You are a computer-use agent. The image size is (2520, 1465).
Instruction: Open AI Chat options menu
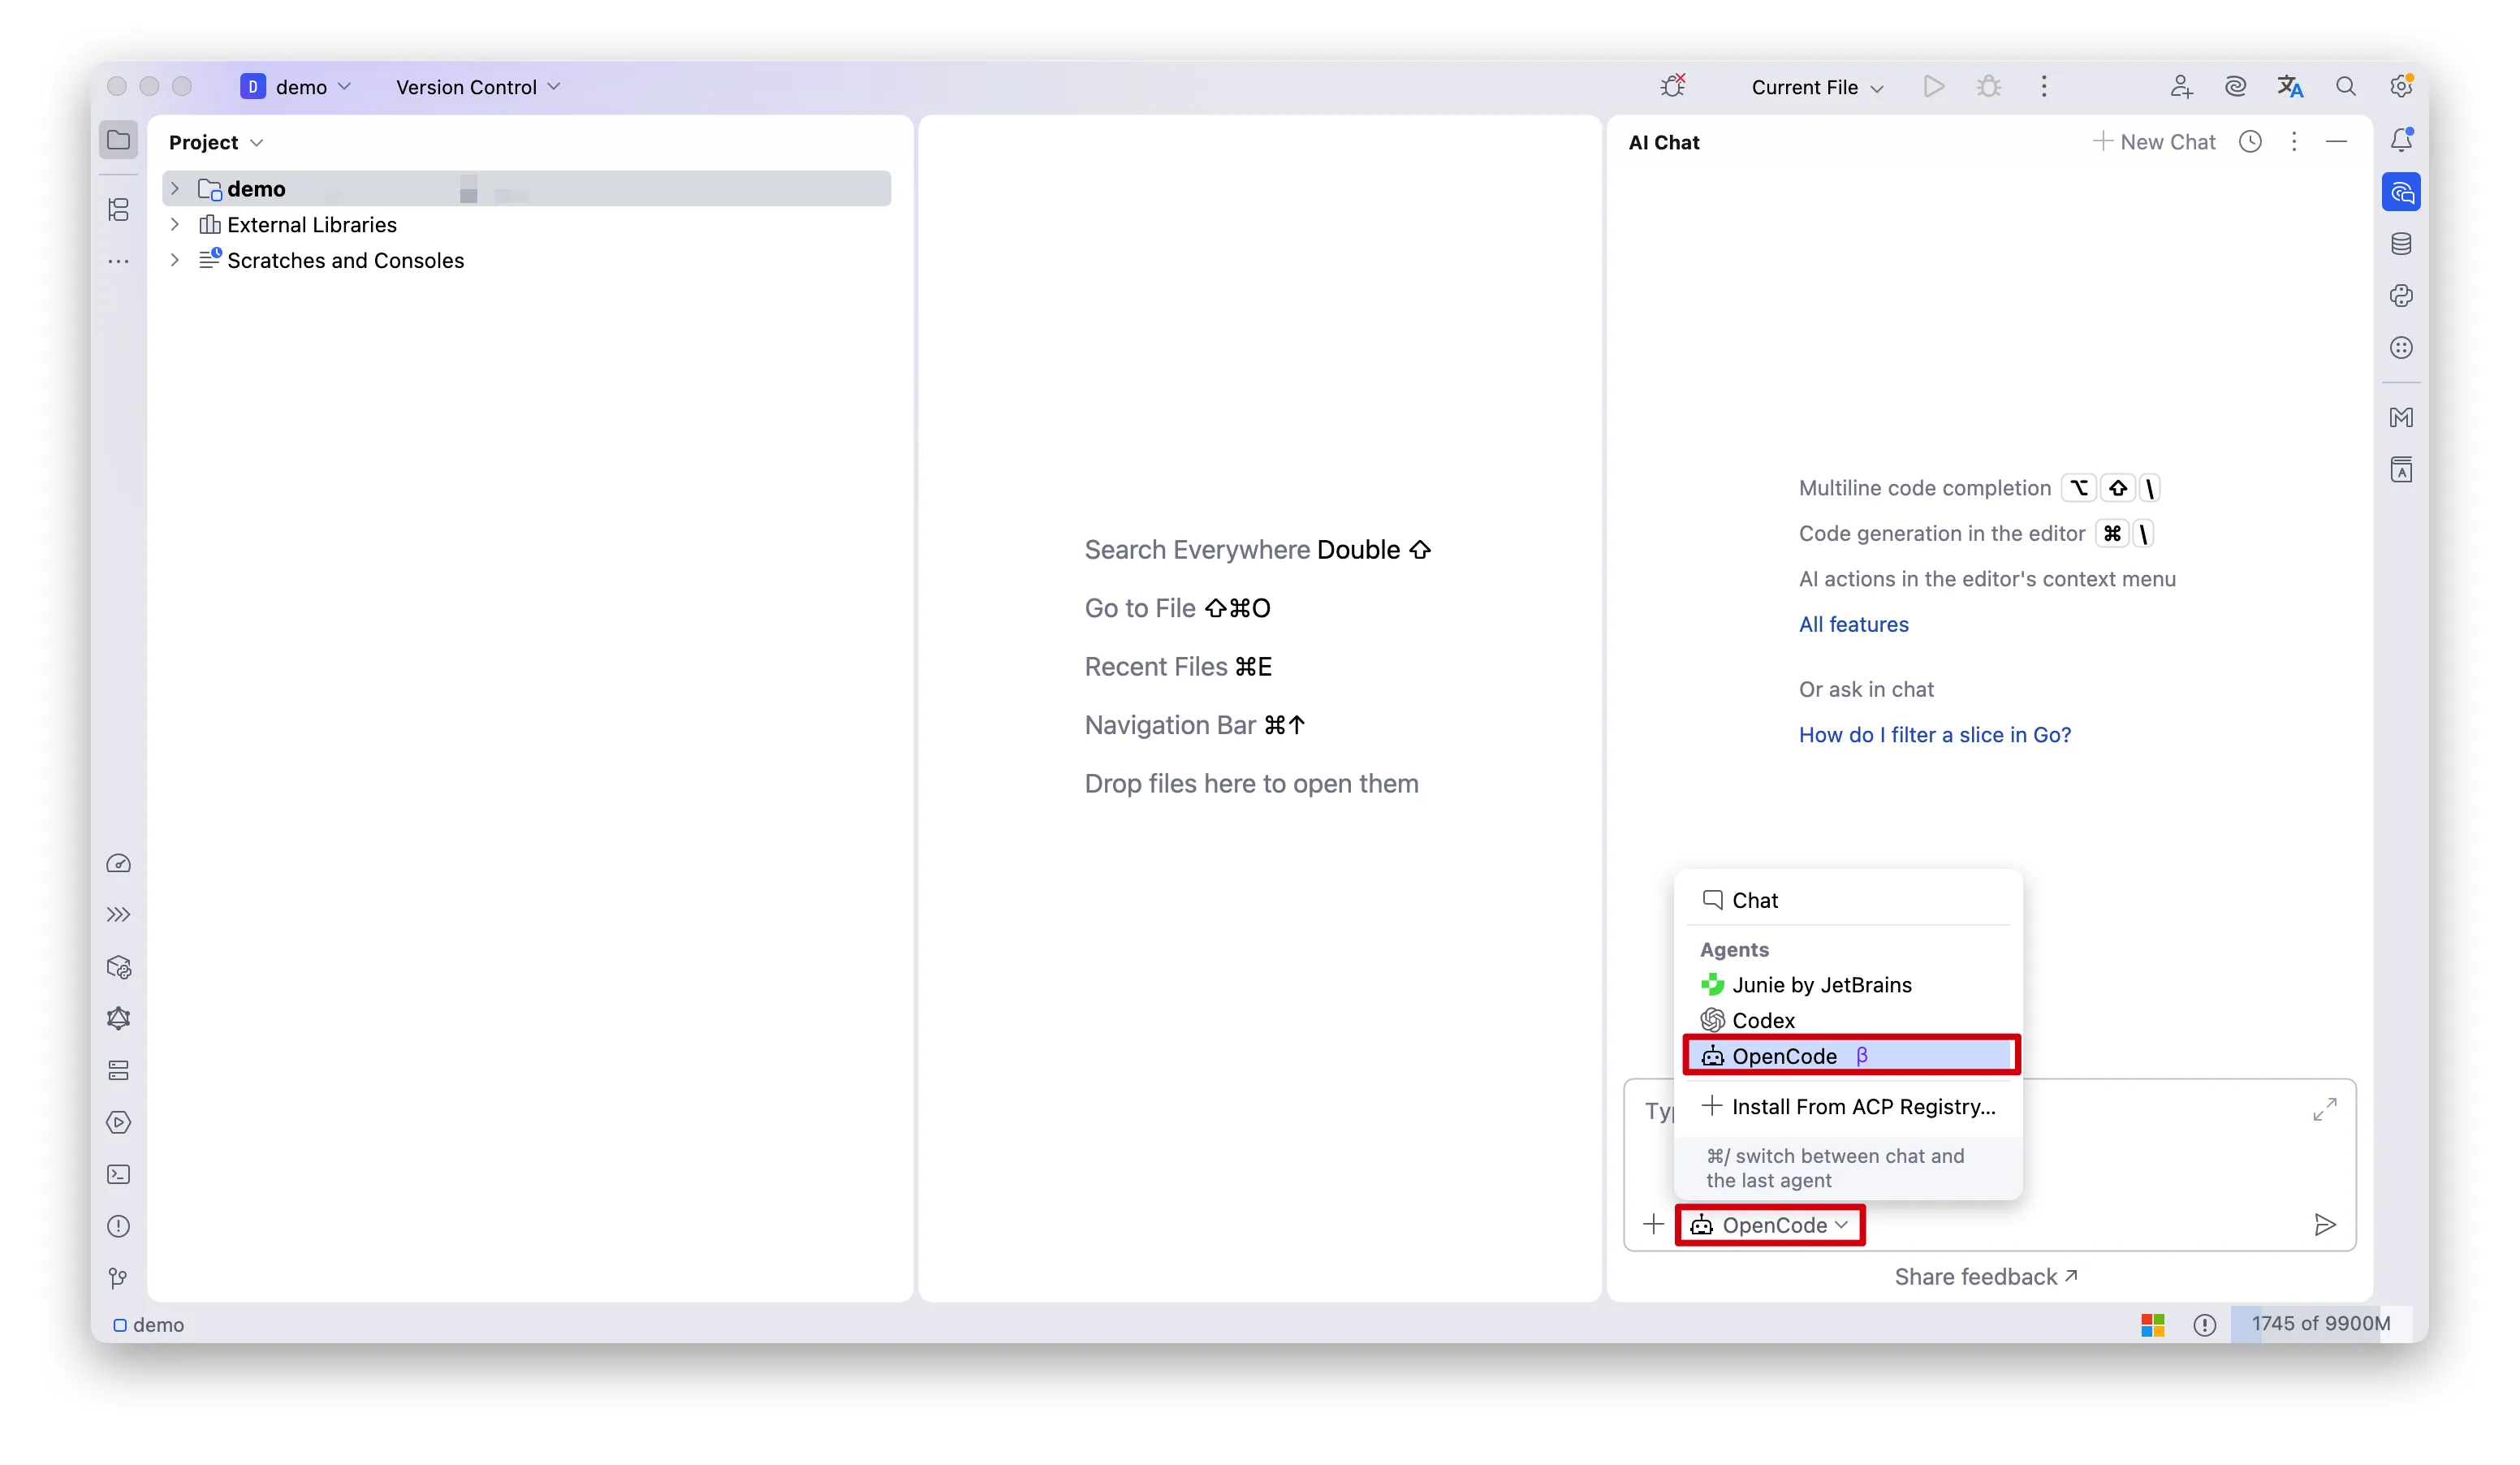pyautogui.click(x=2294, y=142)
